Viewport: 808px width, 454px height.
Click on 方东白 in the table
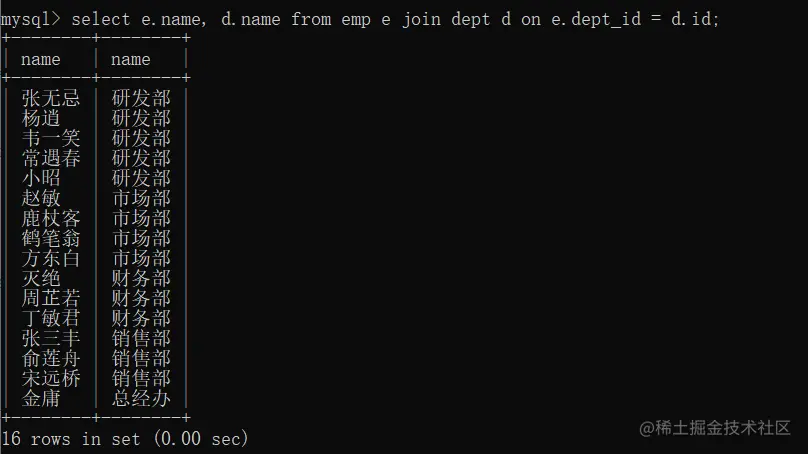[51, 258]
